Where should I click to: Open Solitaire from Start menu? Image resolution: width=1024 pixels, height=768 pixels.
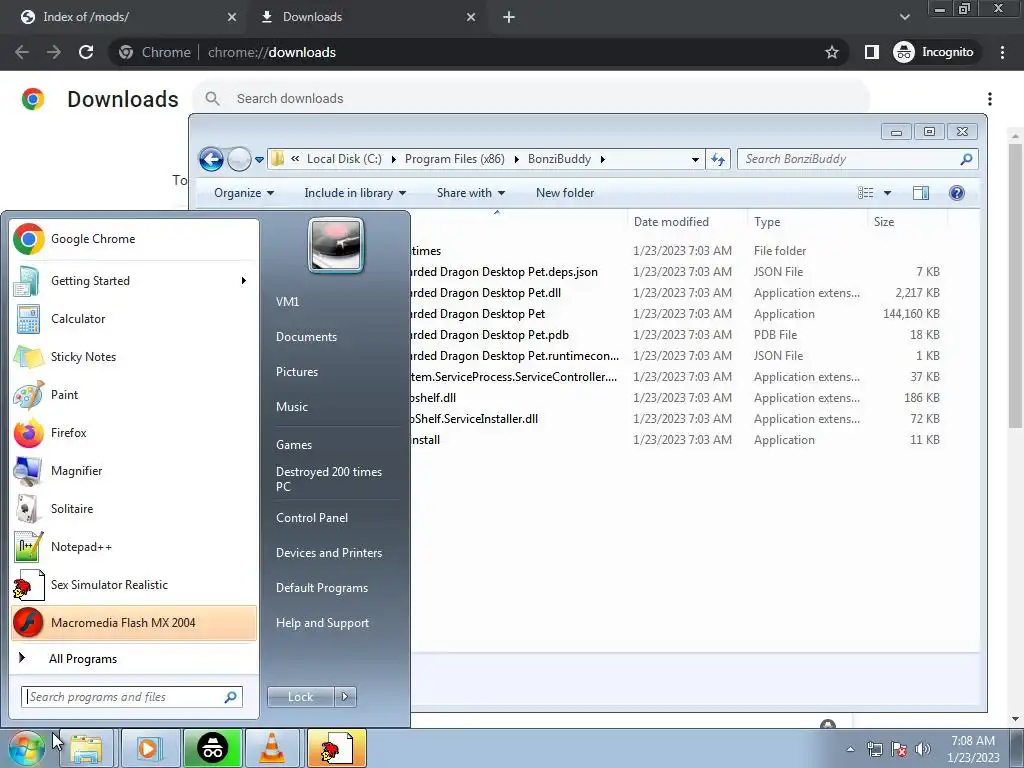[x=134, y=509]
